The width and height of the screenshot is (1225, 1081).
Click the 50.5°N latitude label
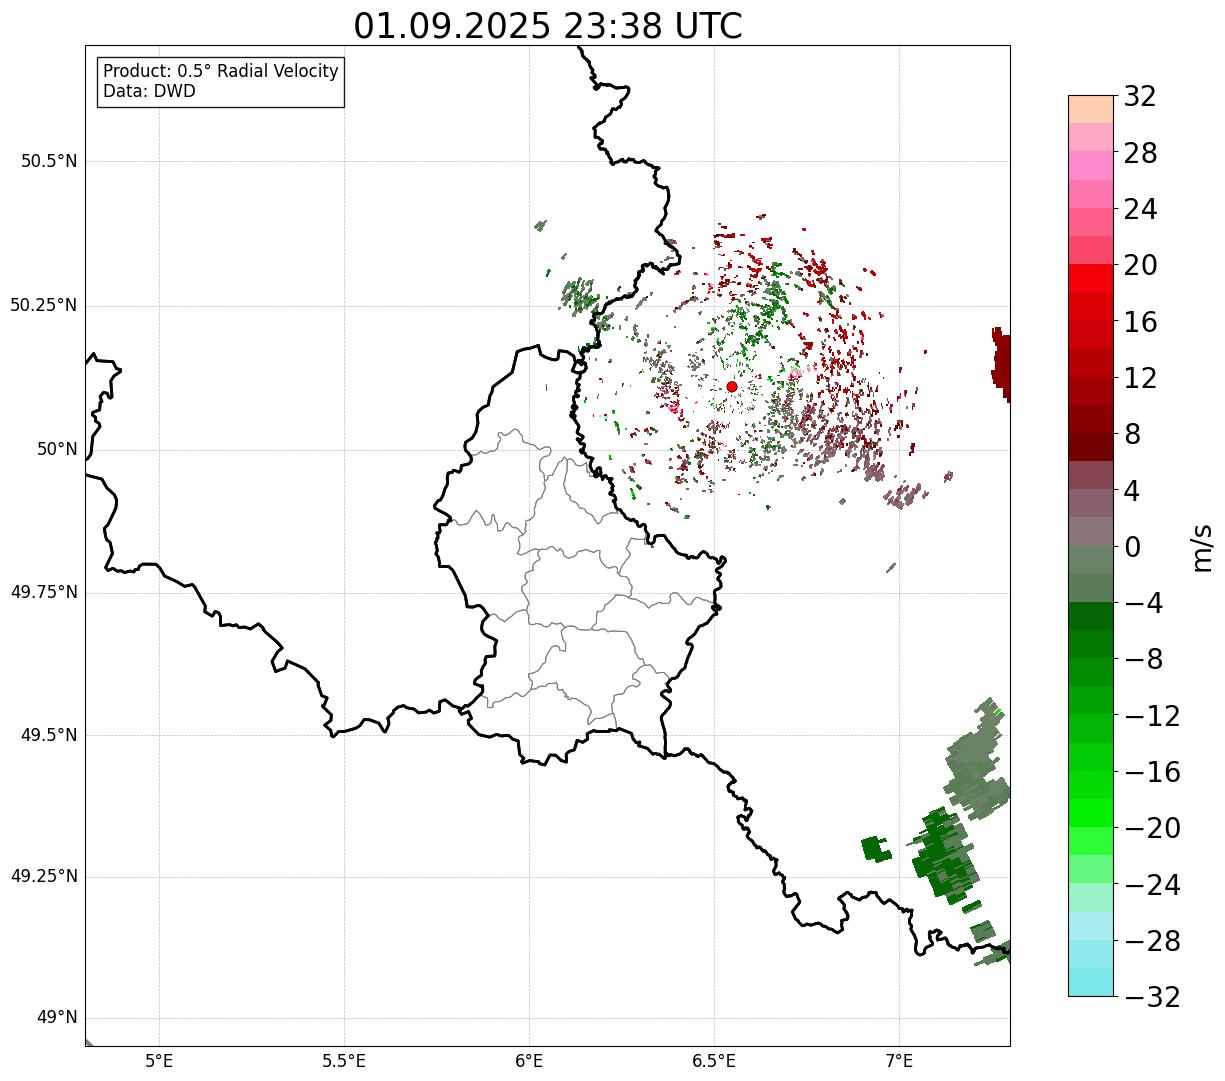(x=49, y=161)
